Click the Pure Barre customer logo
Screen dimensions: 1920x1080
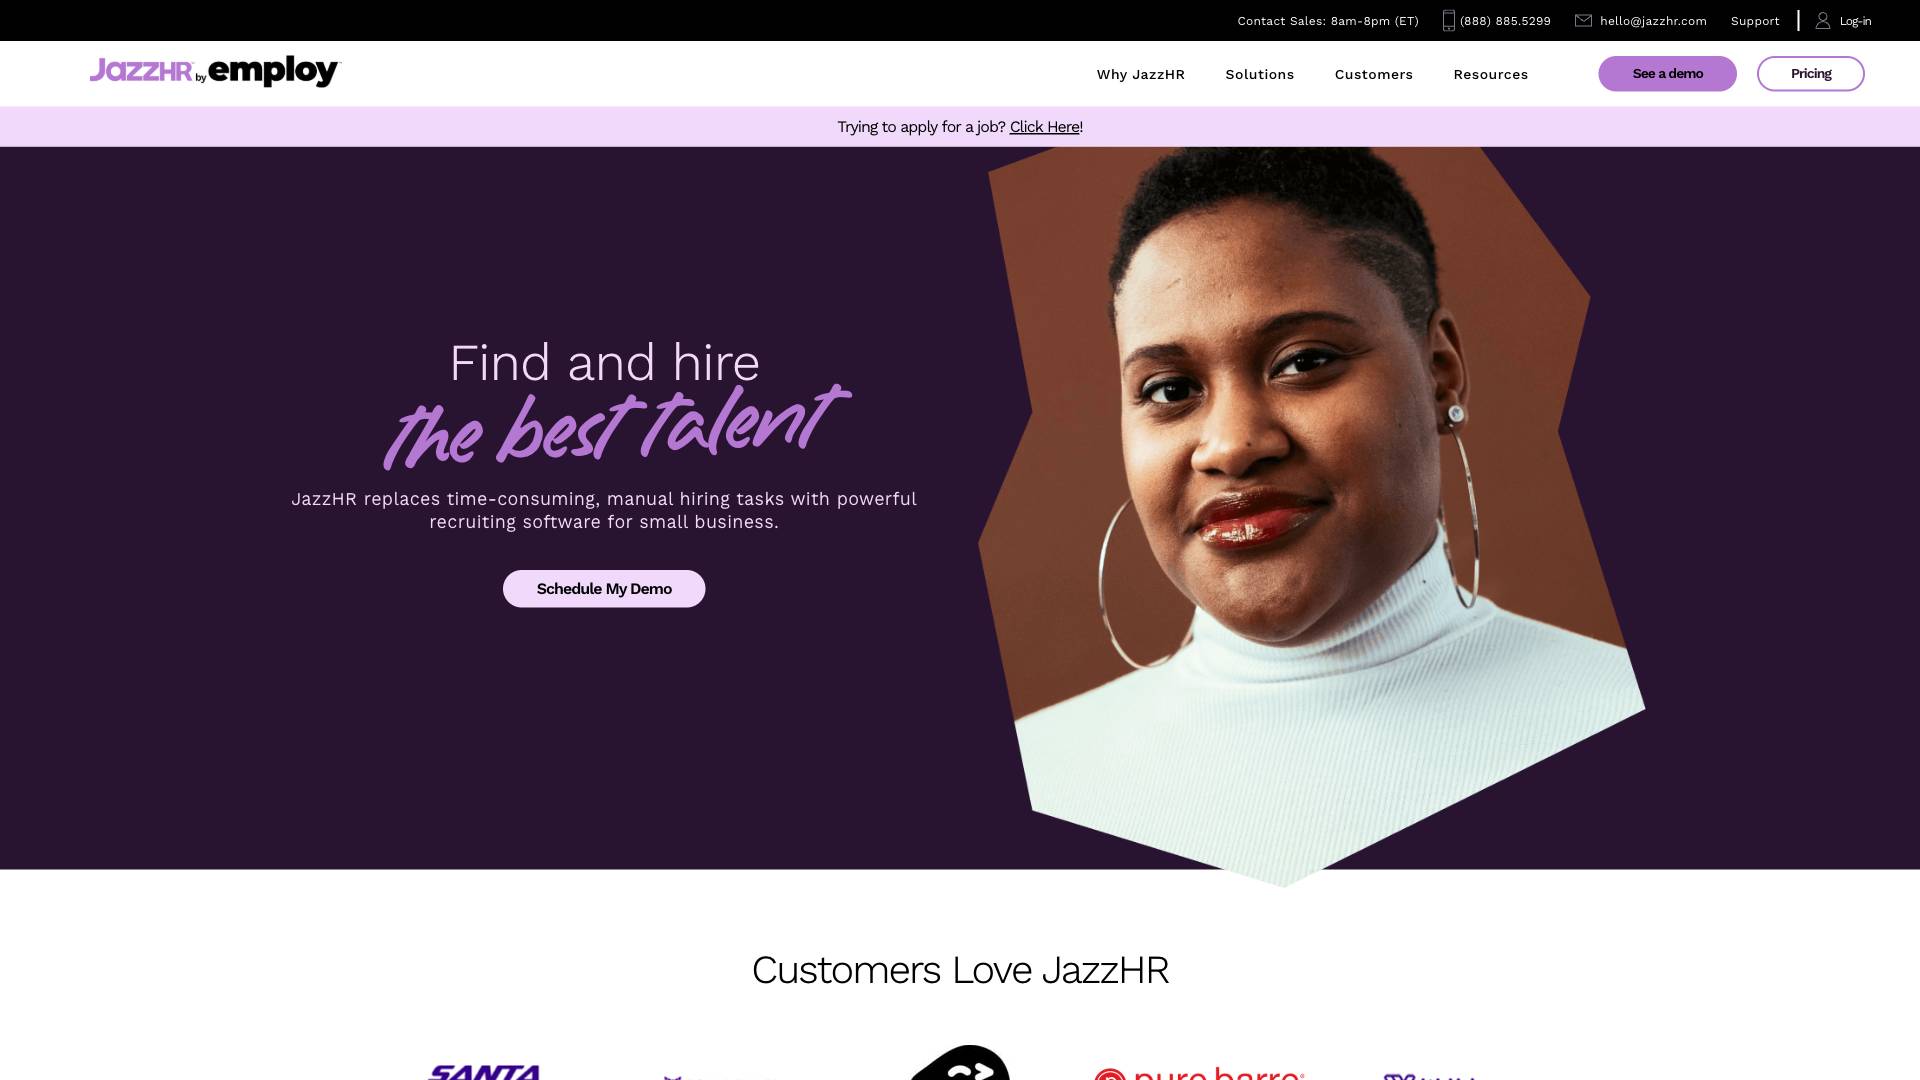(x=1199, y=1072)
